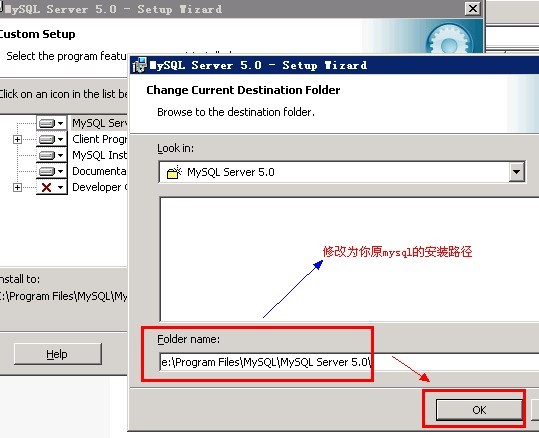Click the Help button in Custom Setup window
This screenshot has height=438, width=539.
pos(58,354)
